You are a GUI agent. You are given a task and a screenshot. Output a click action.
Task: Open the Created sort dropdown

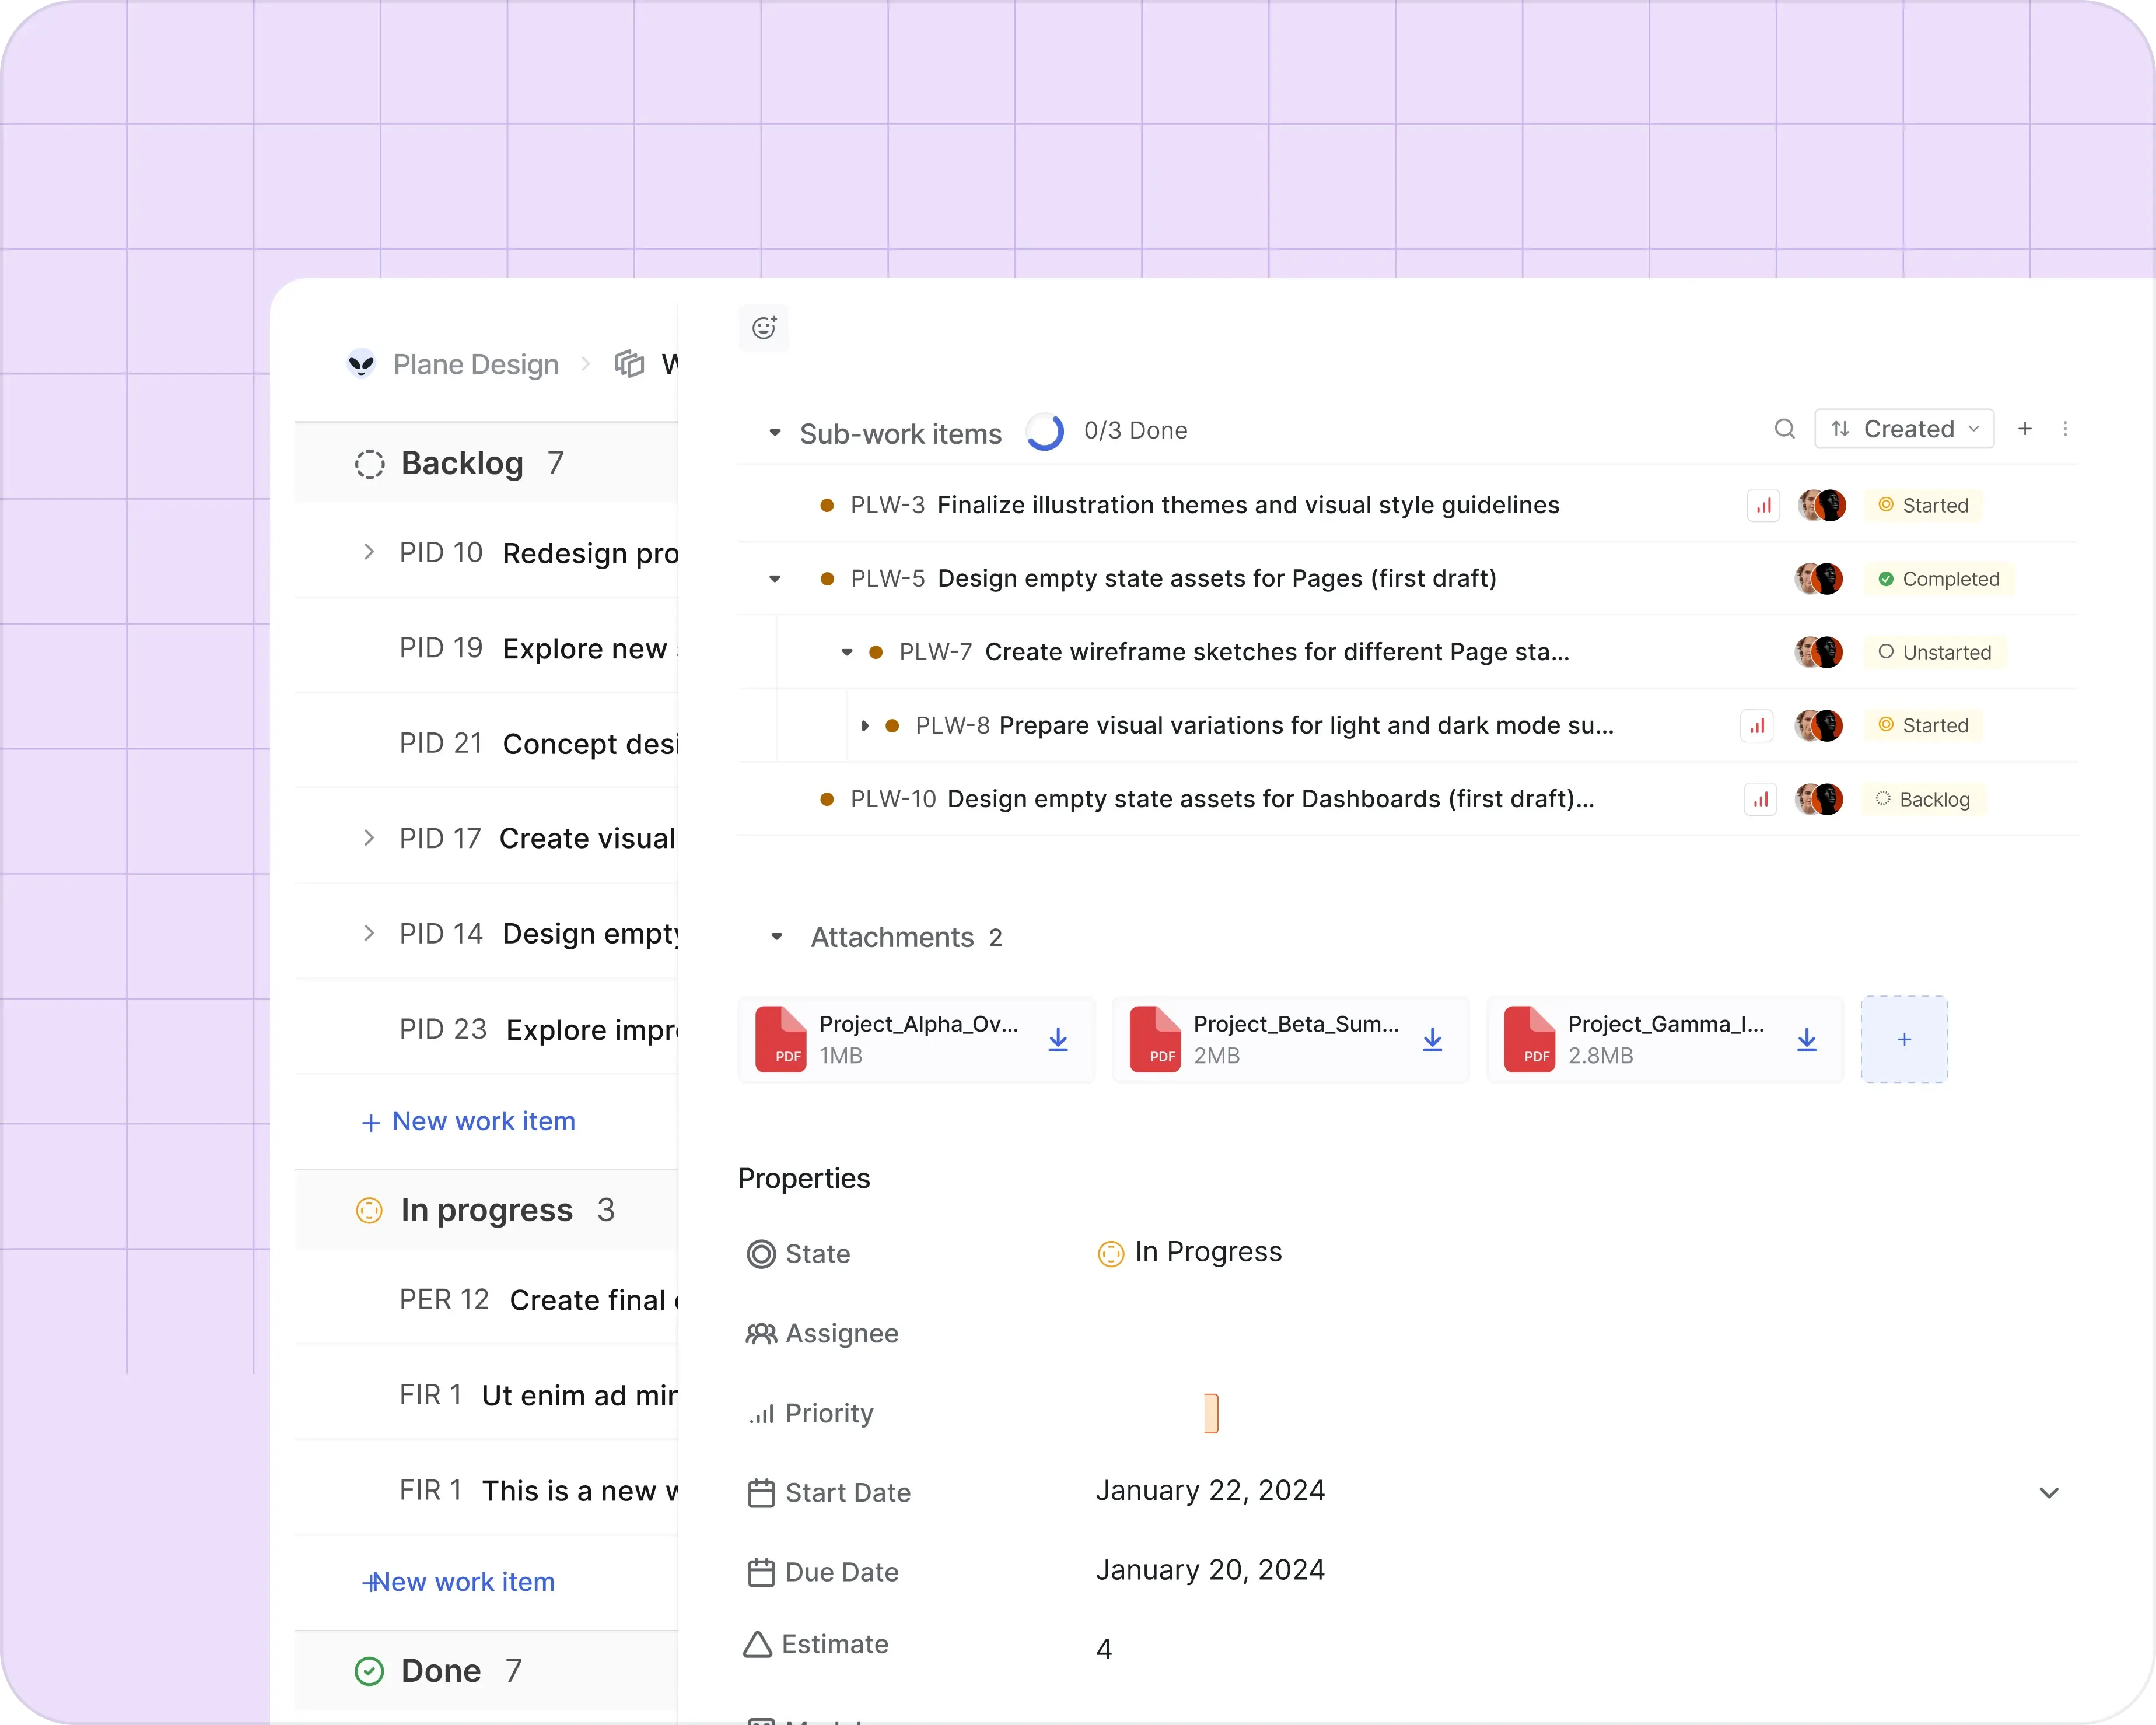click(1904, 429)
